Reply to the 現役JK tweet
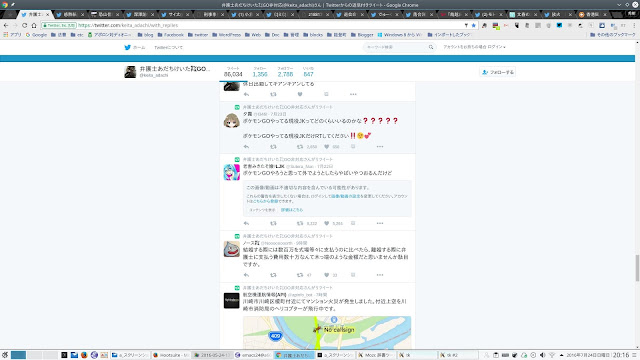 tap(246, 147)
